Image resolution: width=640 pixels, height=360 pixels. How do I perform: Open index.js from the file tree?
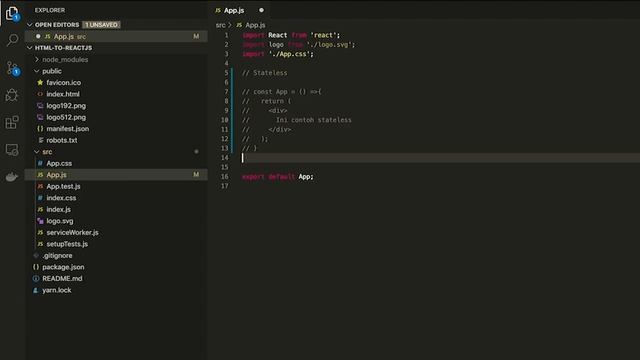click(x=58, y=209)
